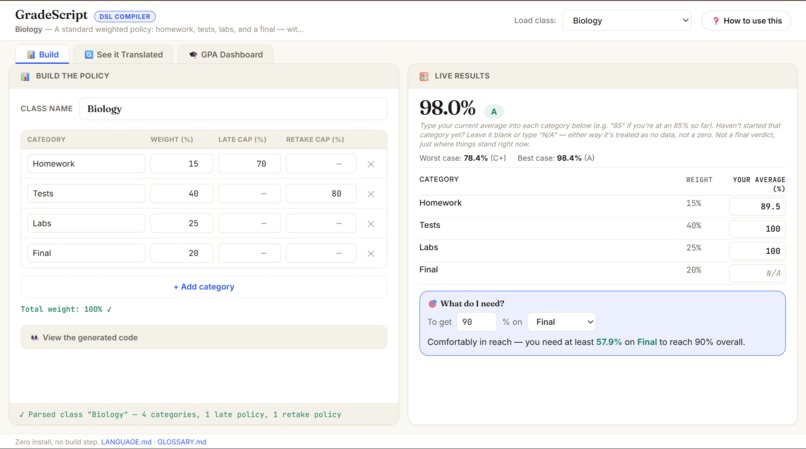Remove the Final category row
806x449 pixels.
pos(371,254)
